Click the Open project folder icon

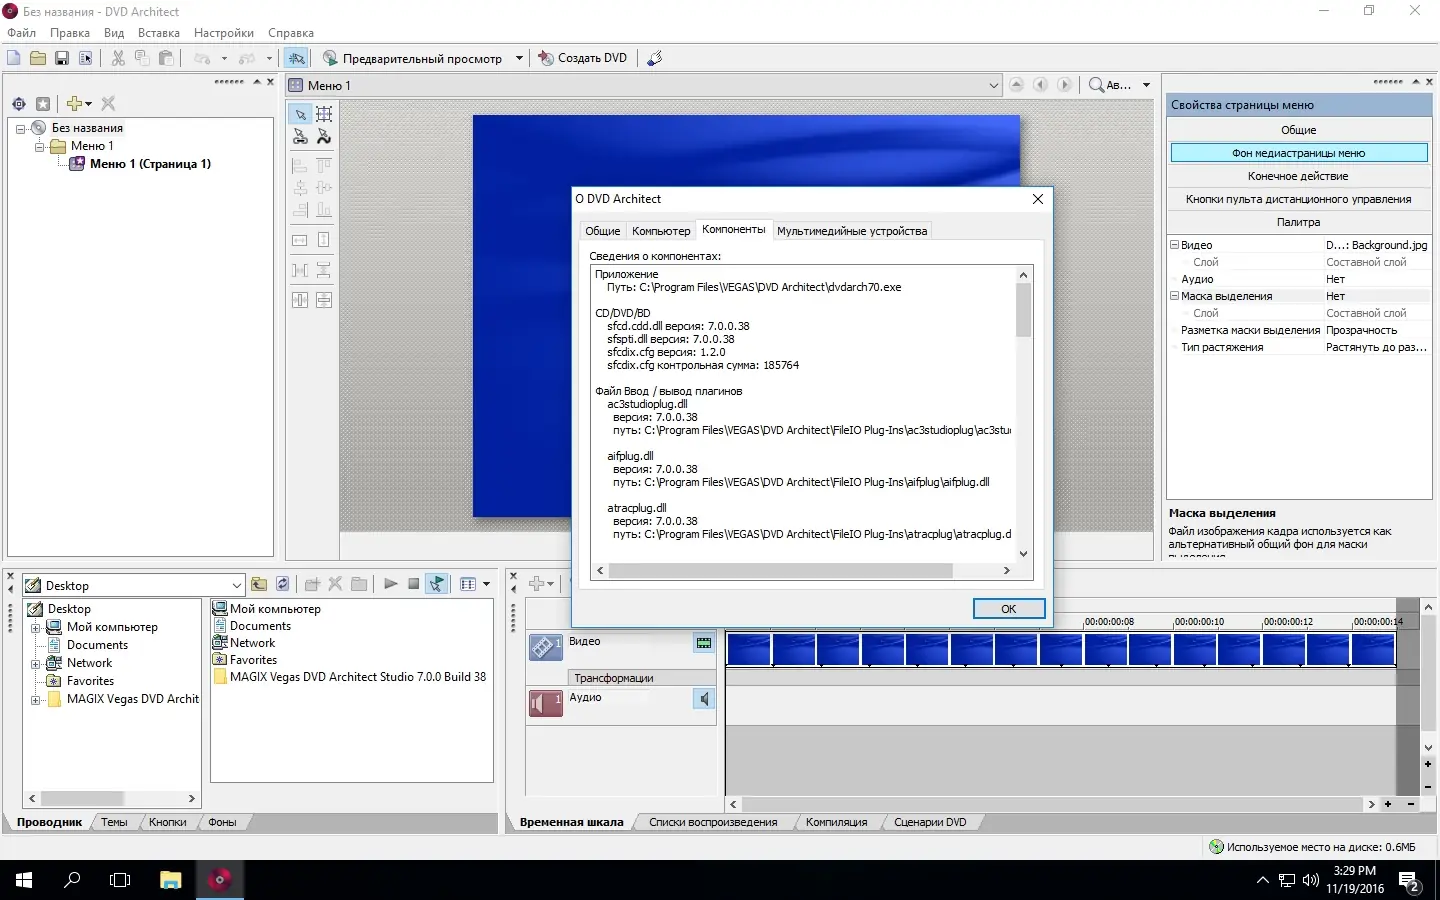(38, 58)
